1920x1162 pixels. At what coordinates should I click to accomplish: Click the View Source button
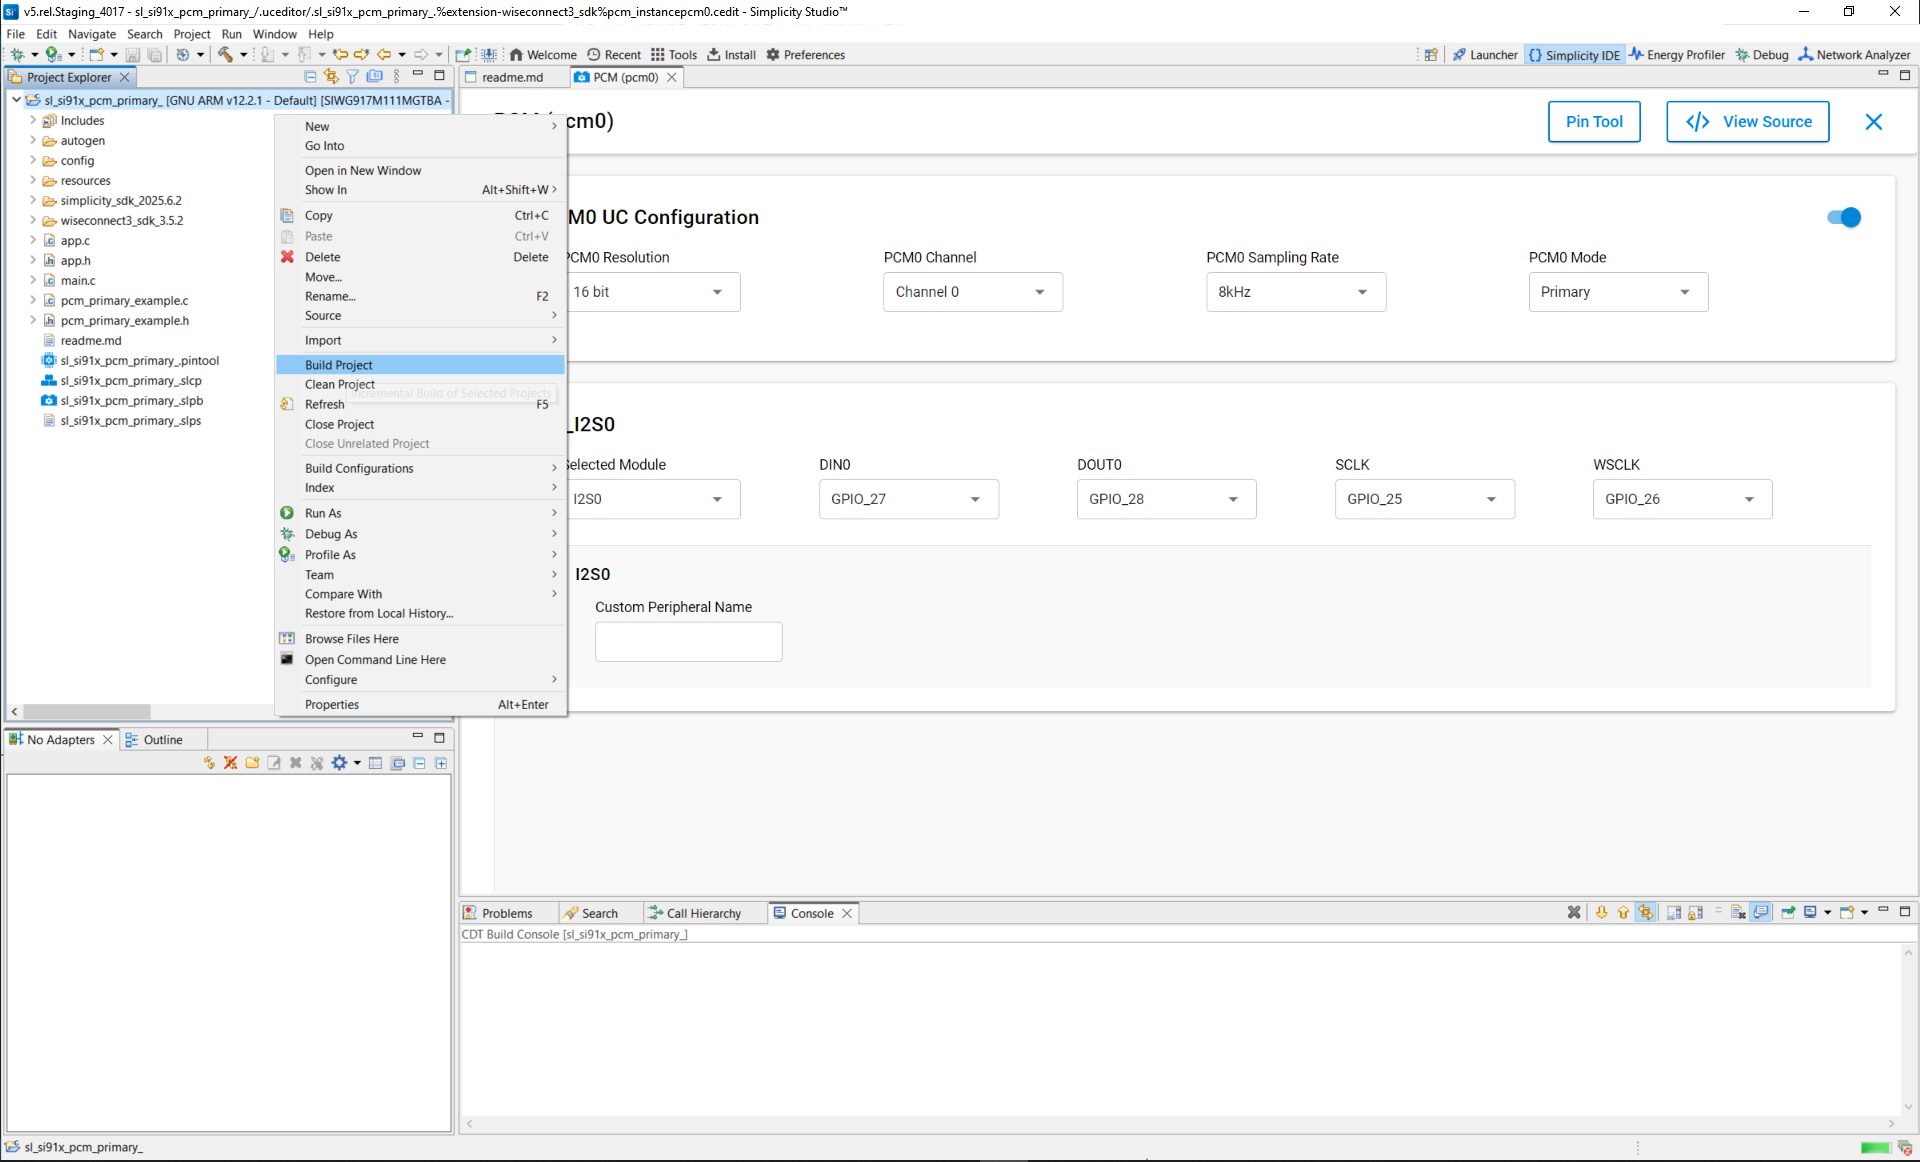[x=1747, y=122]
